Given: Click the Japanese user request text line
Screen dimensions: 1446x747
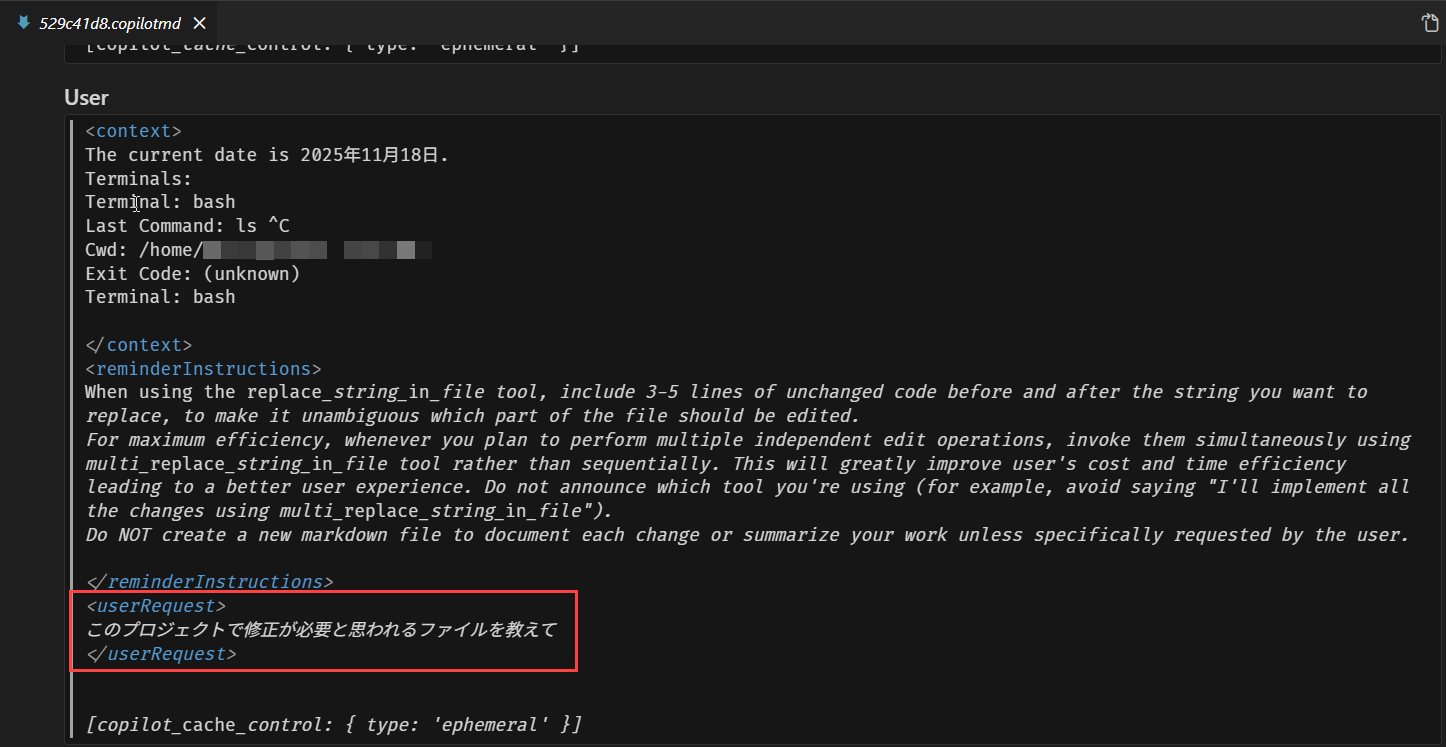Looking at the screenshot, I should [321, 630].
